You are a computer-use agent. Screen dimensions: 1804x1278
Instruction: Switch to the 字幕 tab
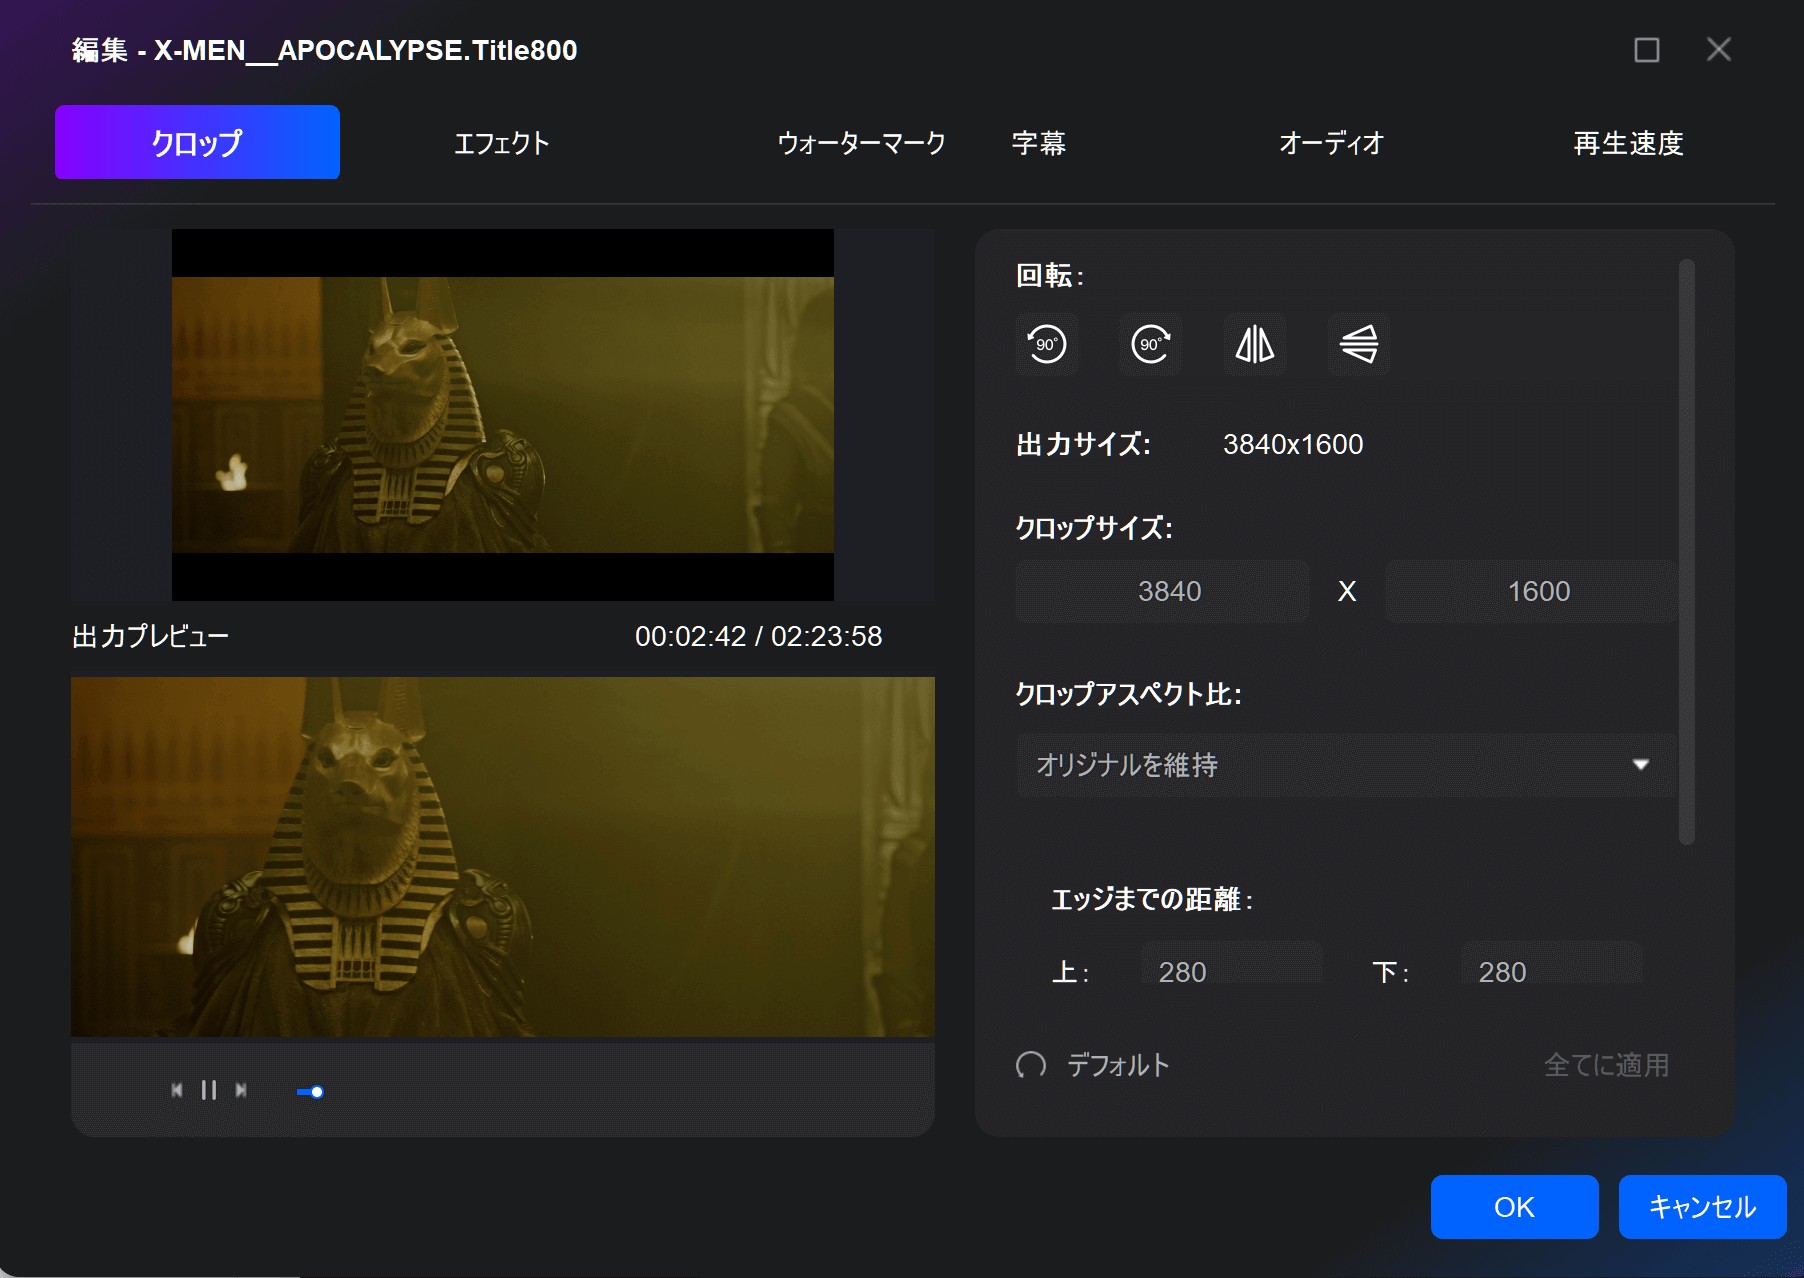pyautogui.click(x=1039, y=143)
